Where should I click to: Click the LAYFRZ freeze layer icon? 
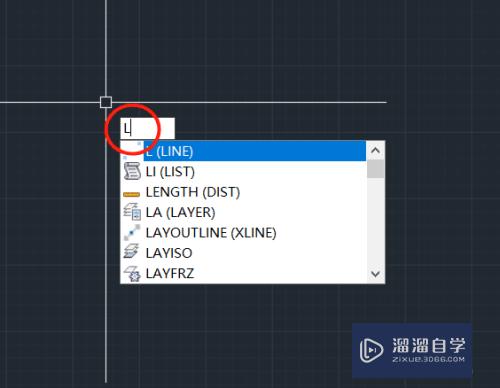(x=132, y=273)
